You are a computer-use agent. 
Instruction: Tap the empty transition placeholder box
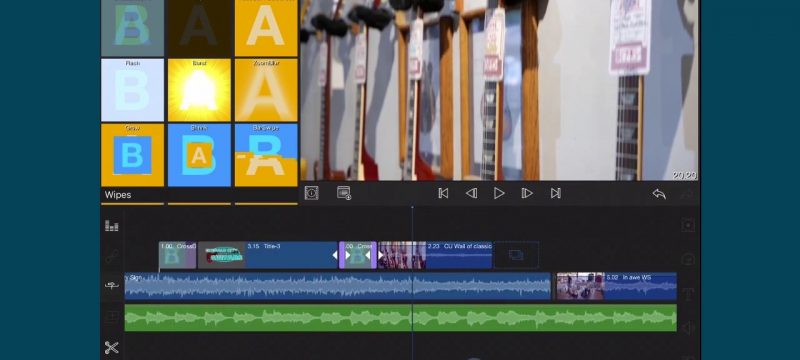click(x=516, y=255)
